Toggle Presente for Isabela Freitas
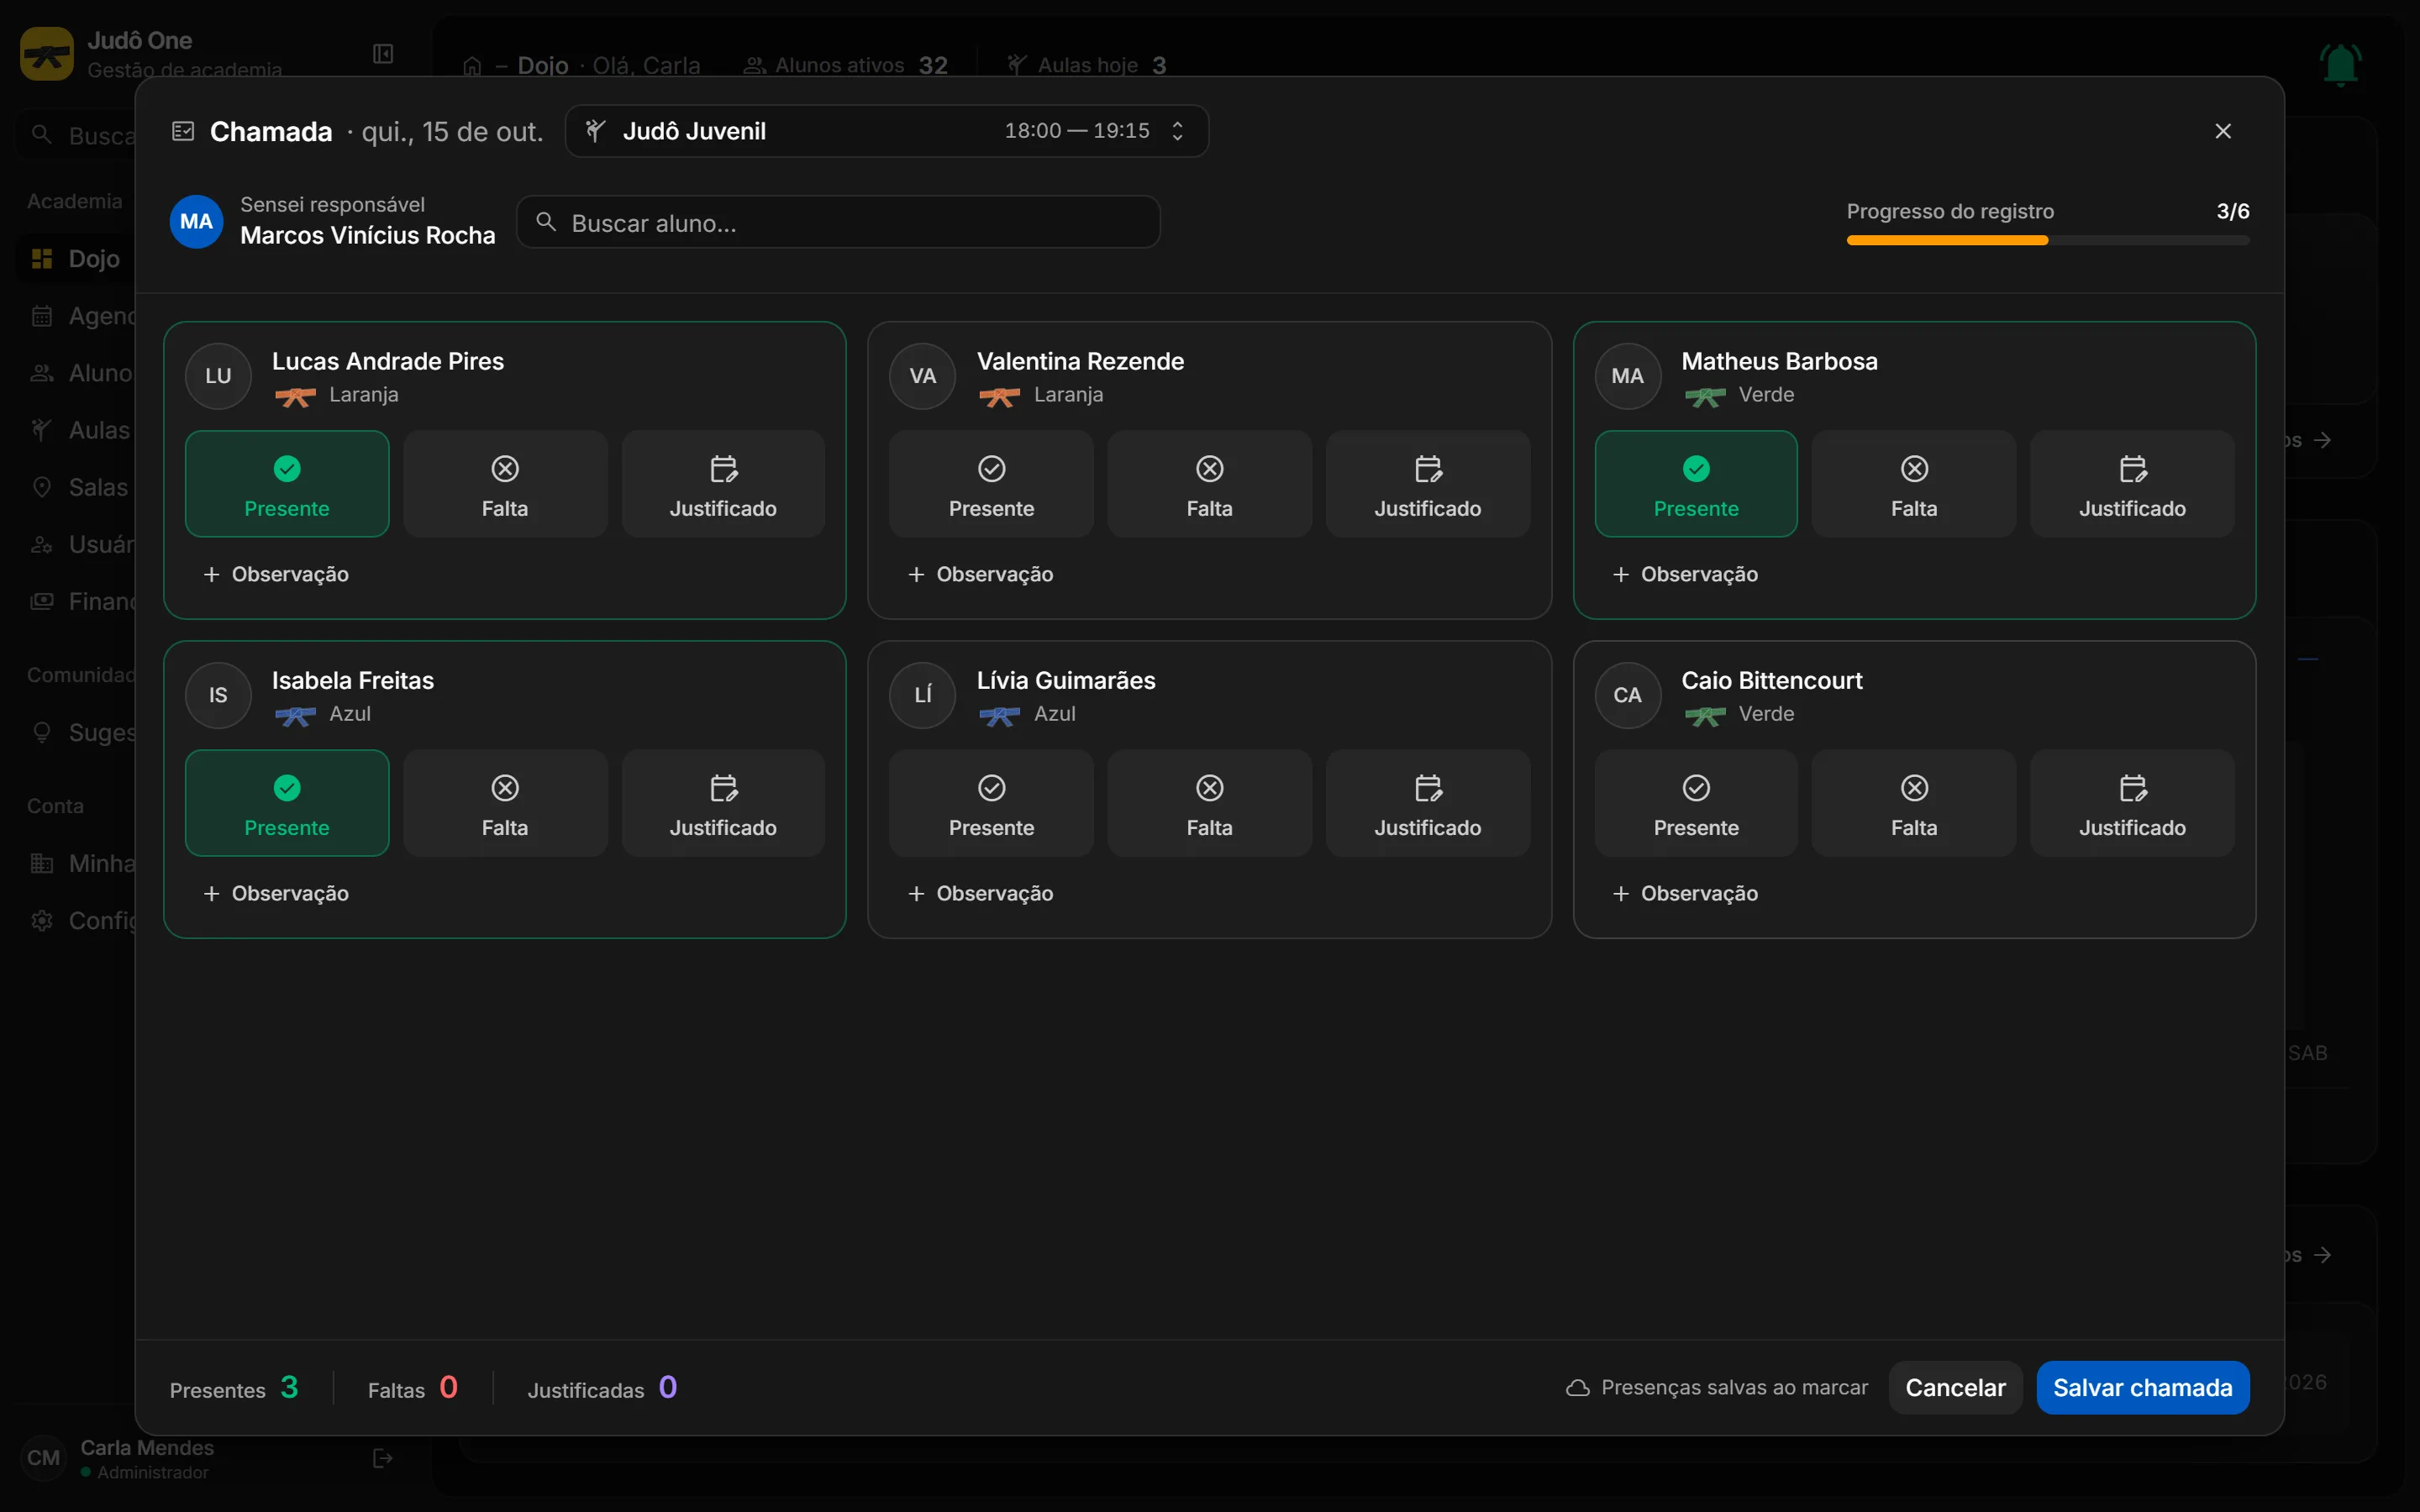This screenshot has height=1512, width=2420. (287, 803)
